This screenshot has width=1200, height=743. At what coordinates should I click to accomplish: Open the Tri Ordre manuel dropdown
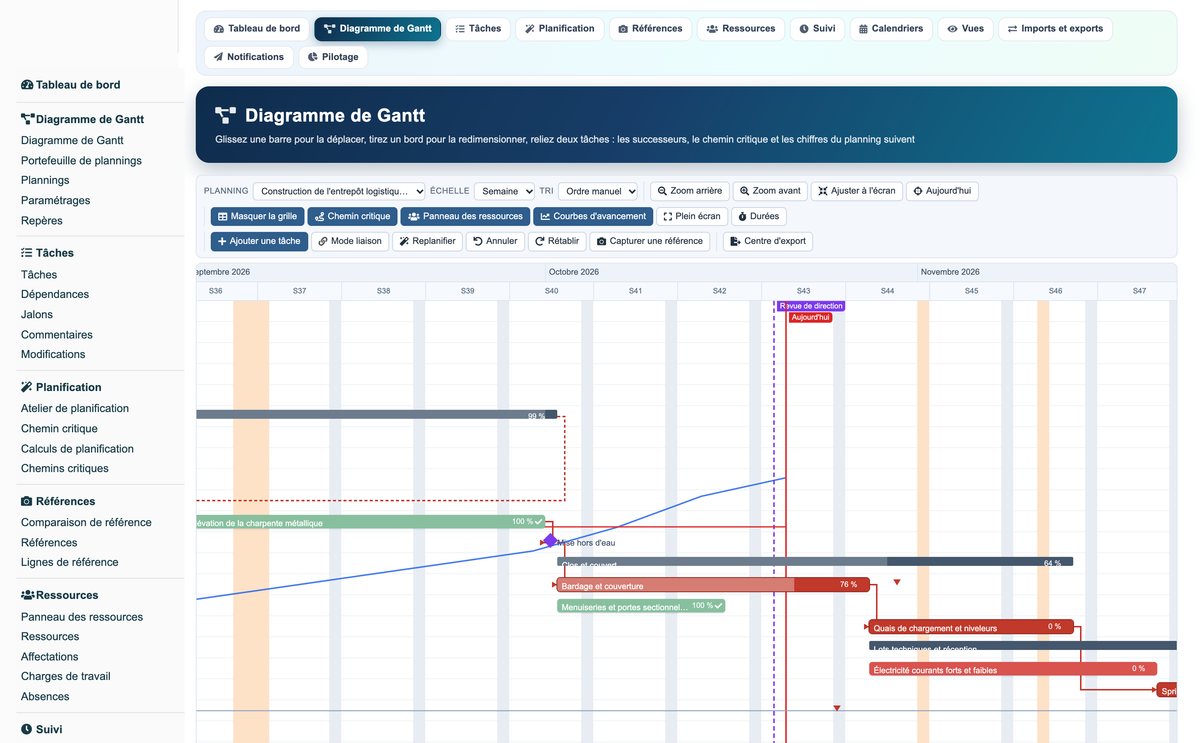click(x=597, y=191)
